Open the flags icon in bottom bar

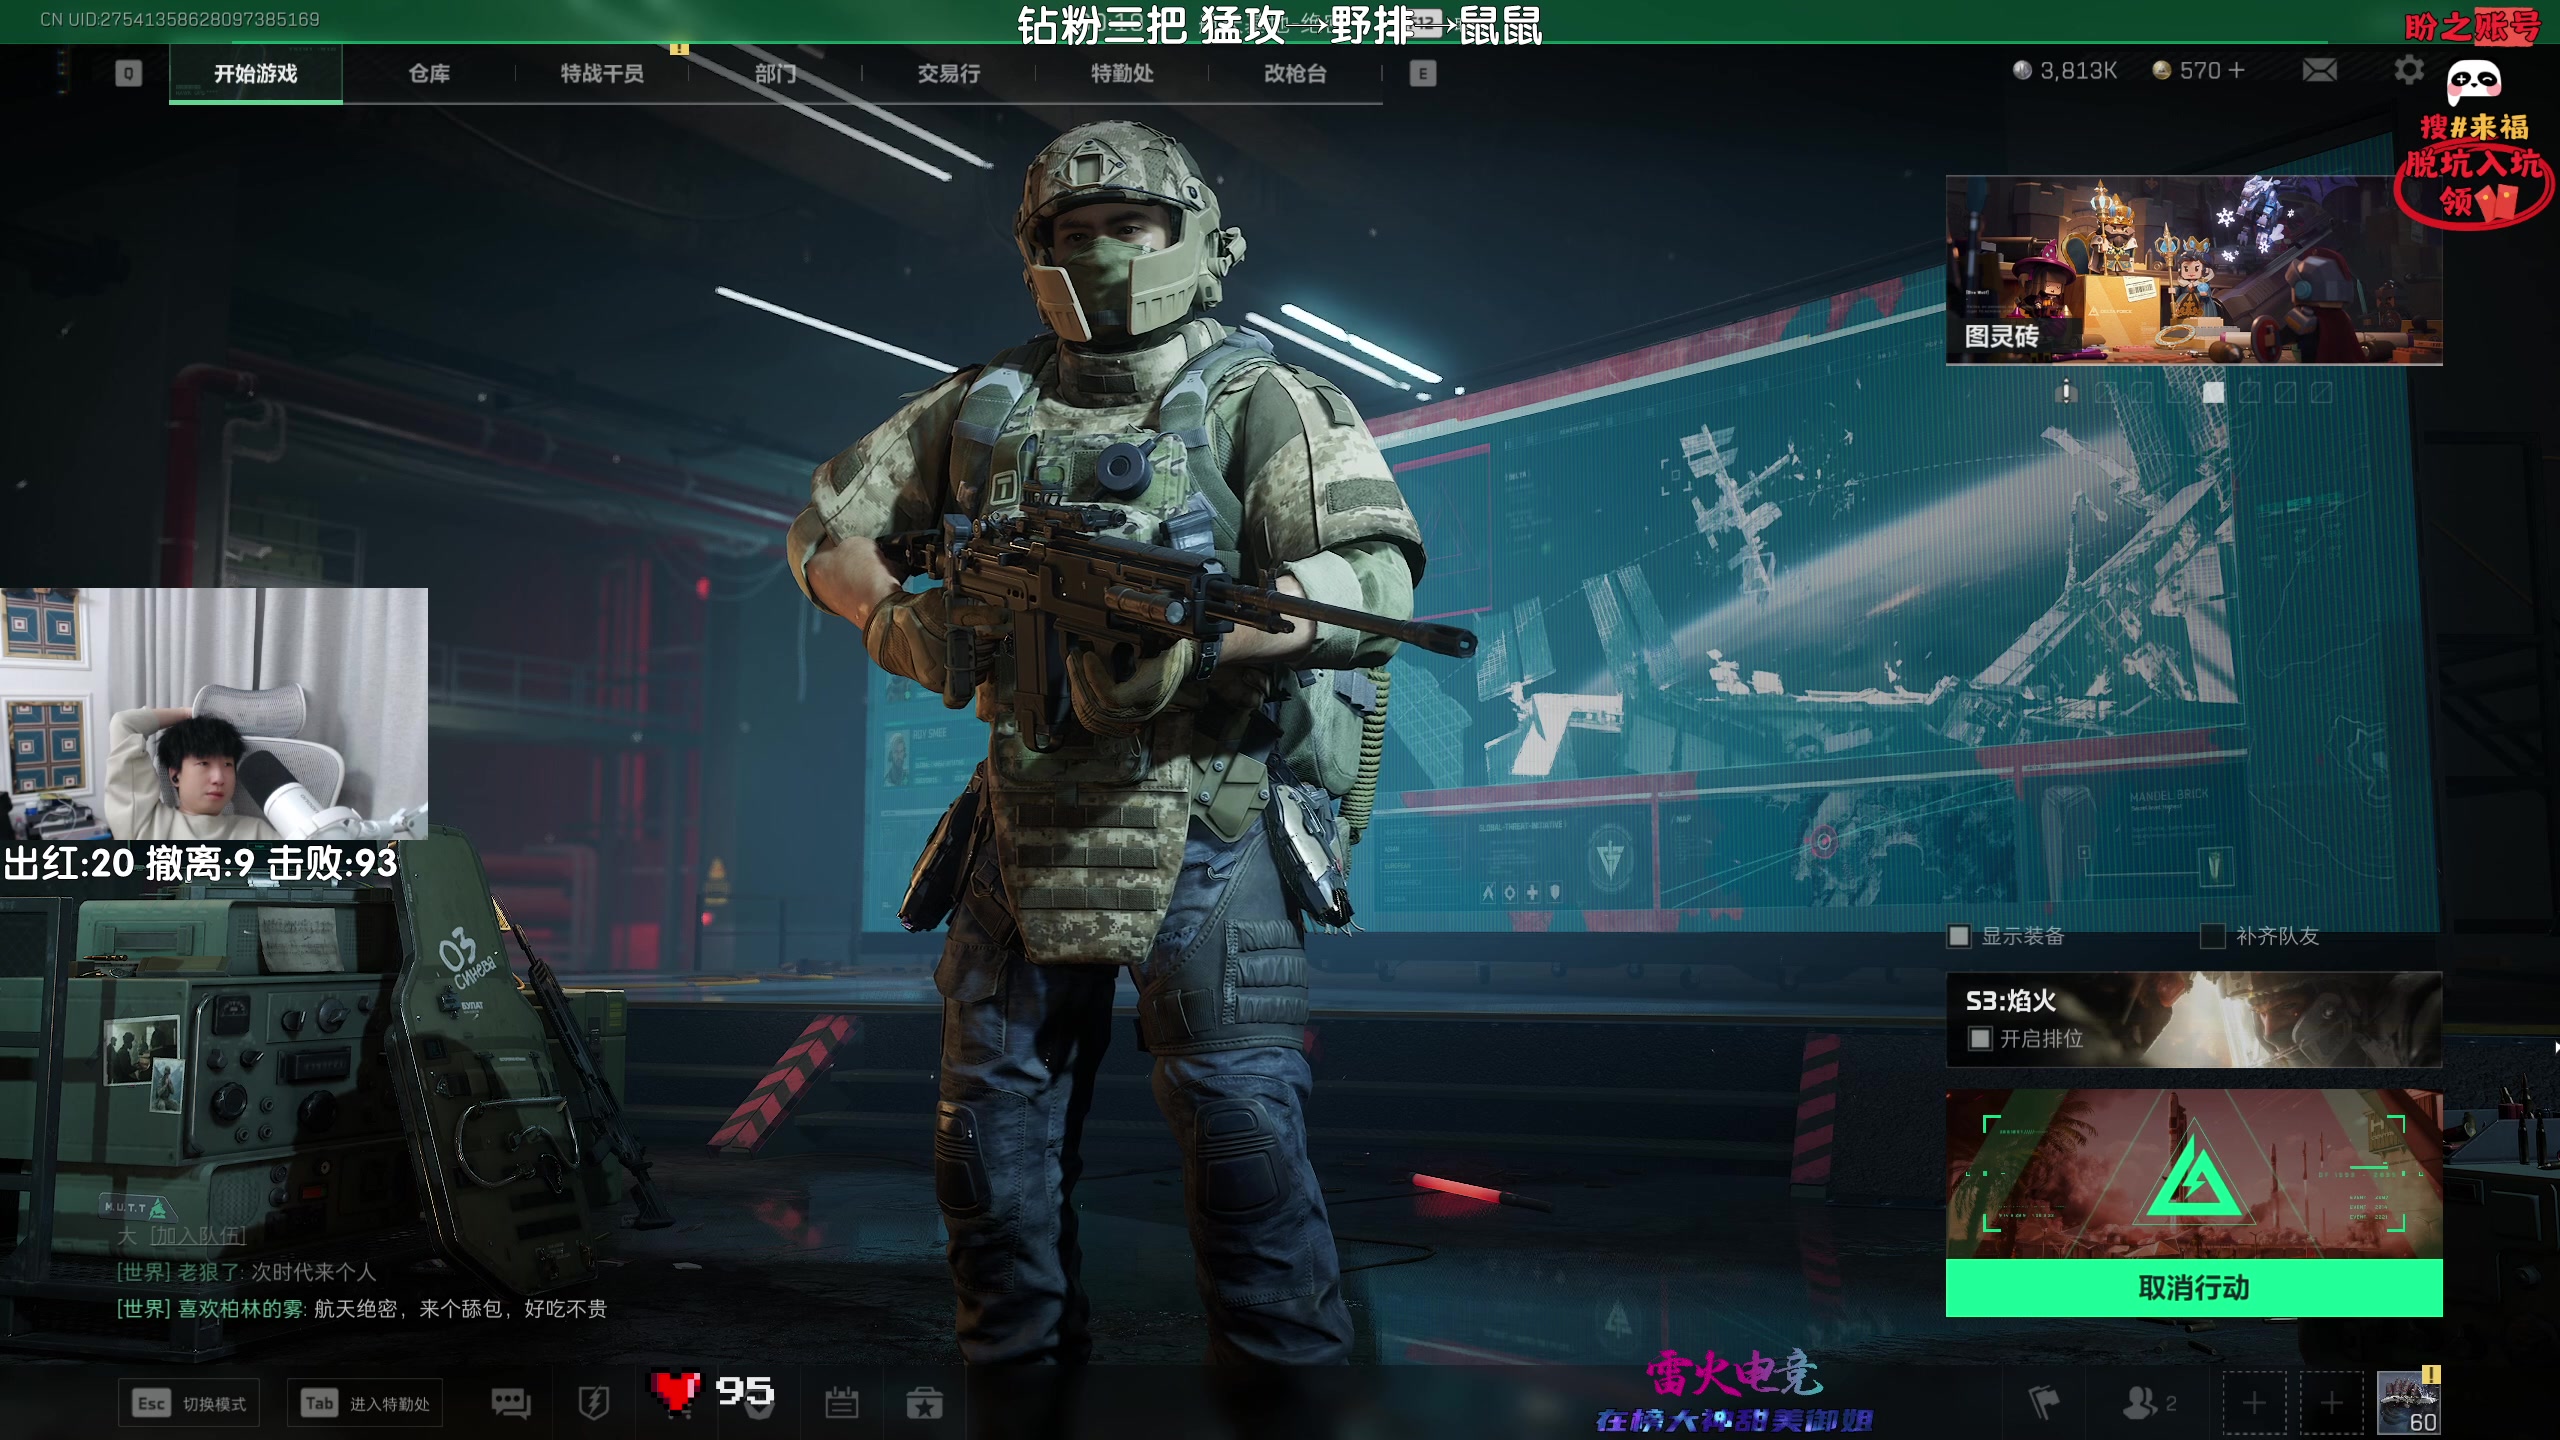click(2043, 1403)
